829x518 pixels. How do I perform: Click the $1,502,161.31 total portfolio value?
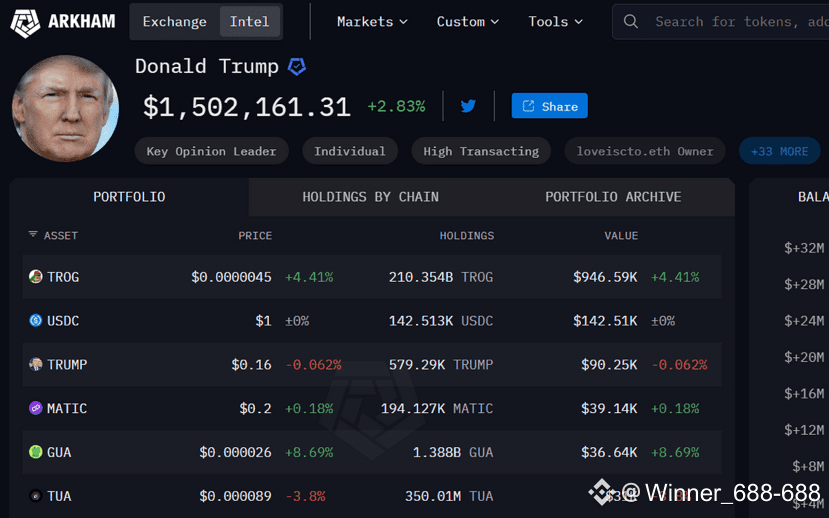tap(247, 107)
